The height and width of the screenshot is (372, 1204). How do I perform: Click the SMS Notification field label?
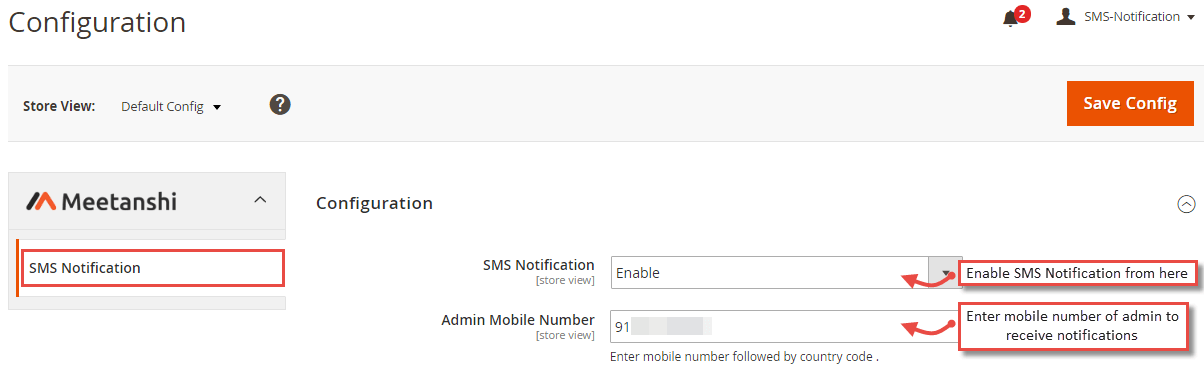[539, 265]
